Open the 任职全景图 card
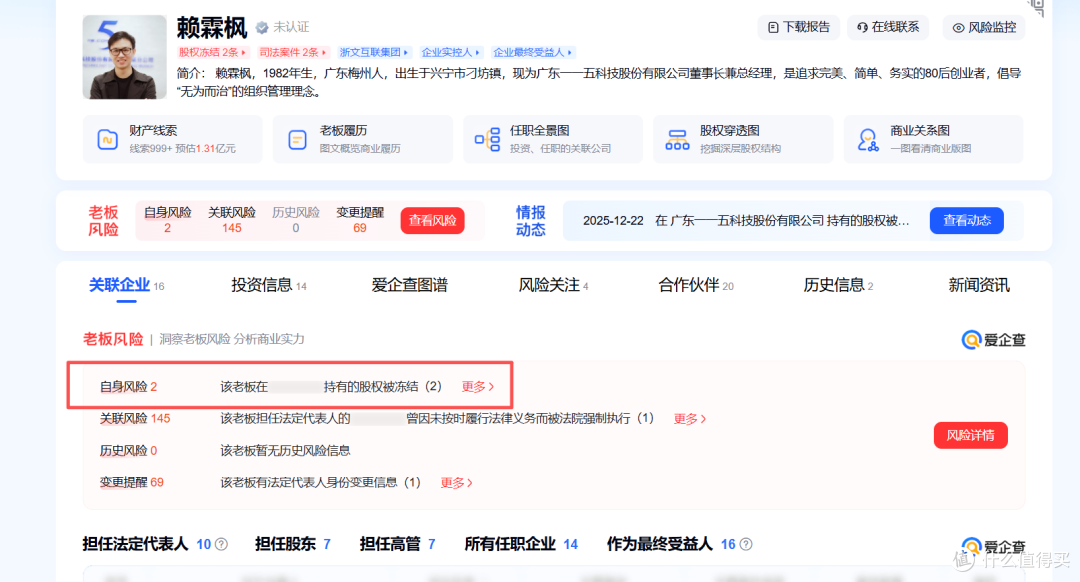Screen dimensions: 1080x582 [553, 140]
